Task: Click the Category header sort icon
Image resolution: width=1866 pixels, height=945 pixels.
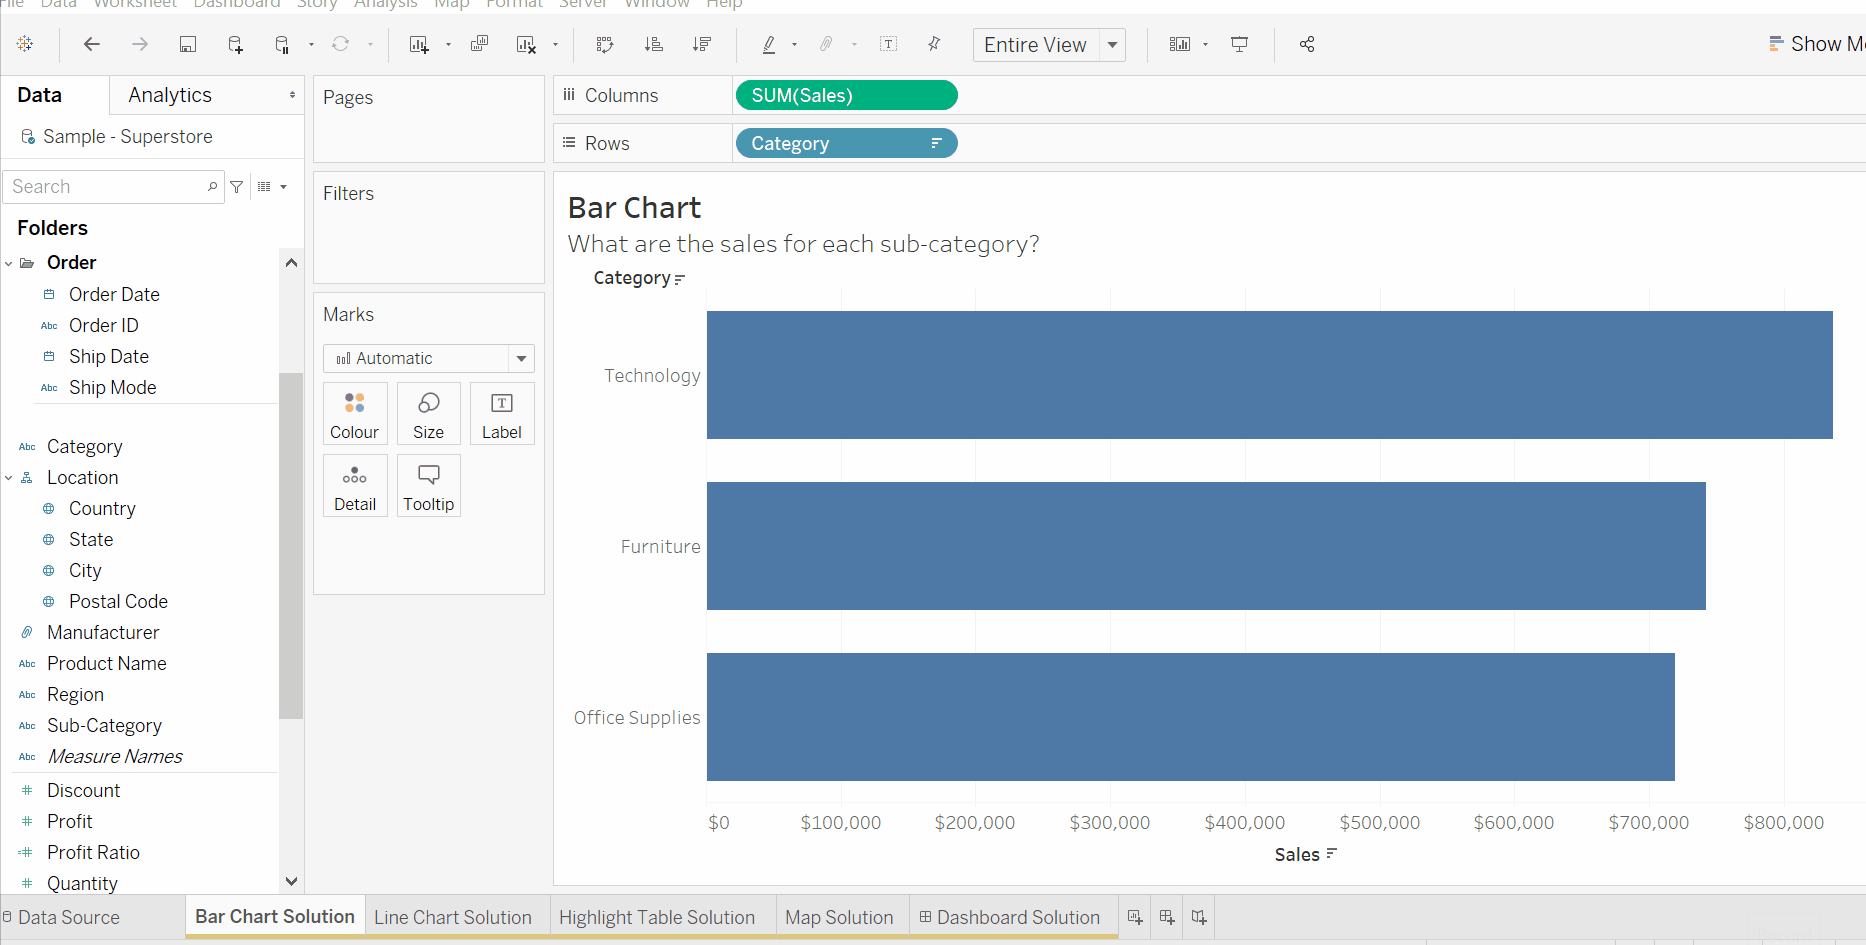Action: click(680, 279)
